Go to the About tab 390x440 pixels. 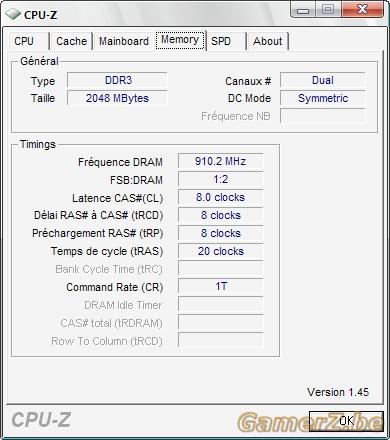(x=268, y=41)
